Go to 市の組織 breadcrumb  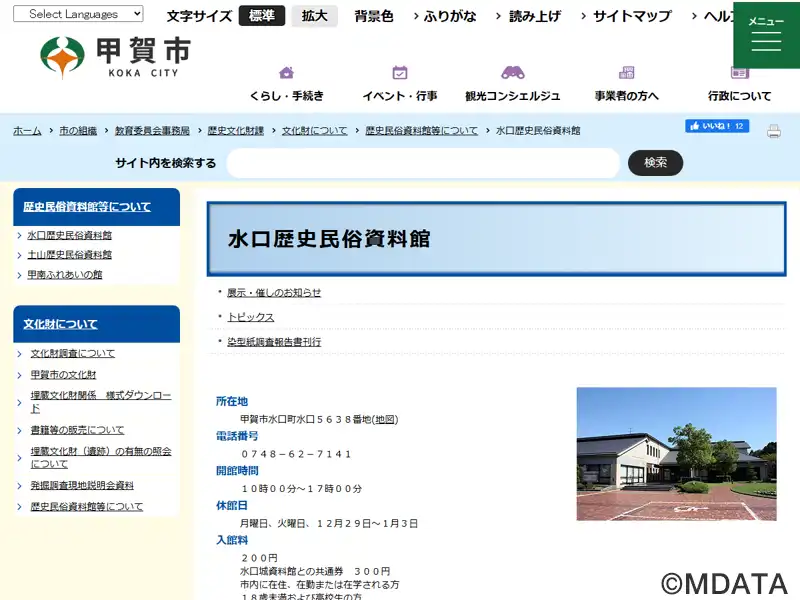[78, 131]
